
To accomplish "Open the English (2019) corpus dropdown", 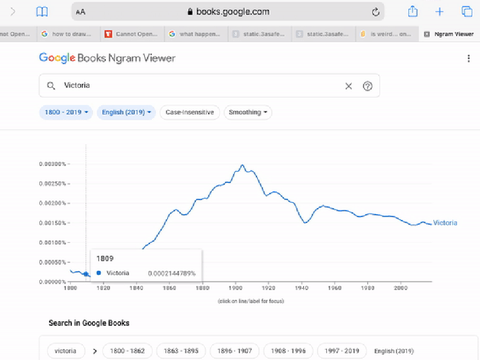I will pyautogui.click(x=126, y=112).
